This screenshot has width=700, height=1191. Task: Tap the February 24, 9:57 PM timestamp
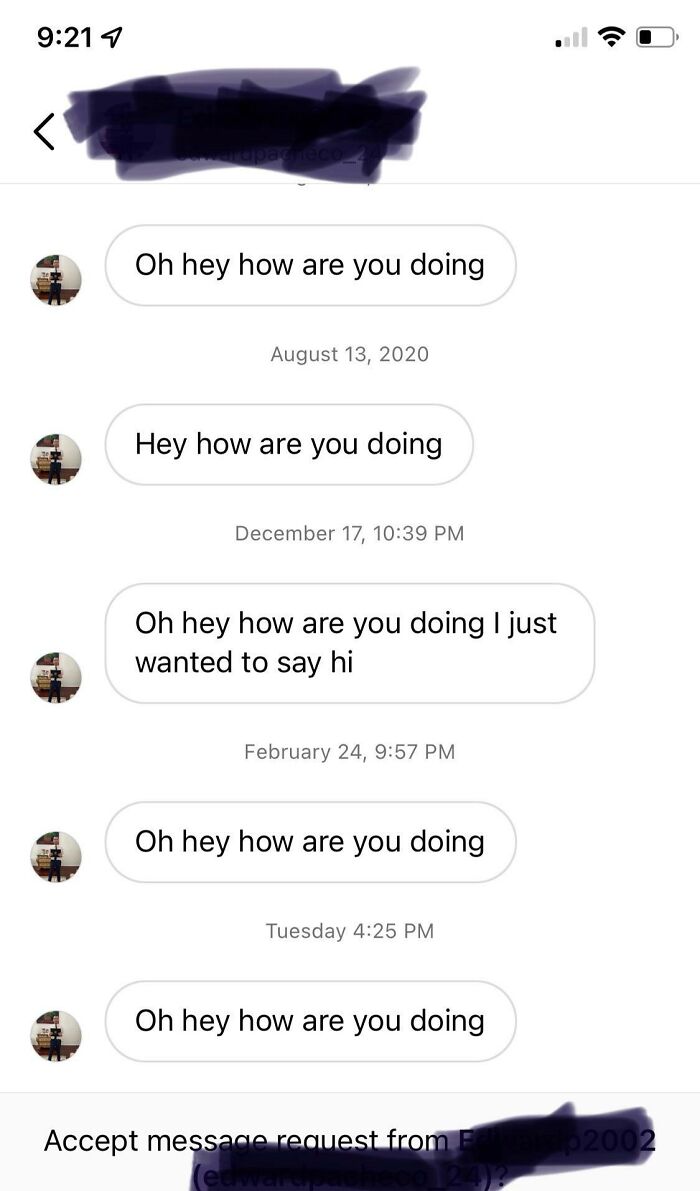[x=349, y=751]
